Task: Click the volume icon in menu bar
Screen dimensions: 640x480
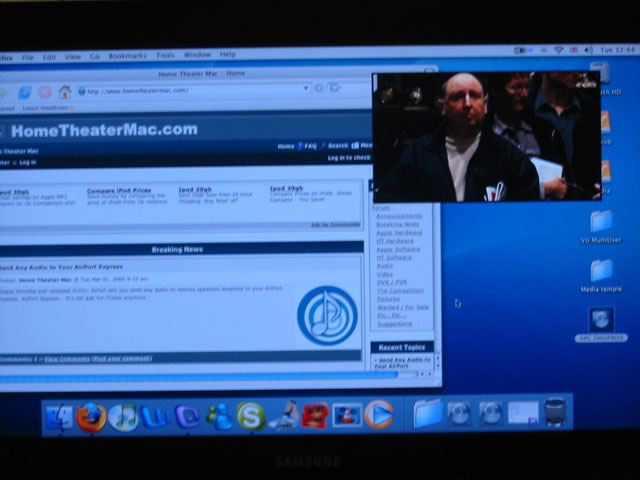Action: coord(588,50)
